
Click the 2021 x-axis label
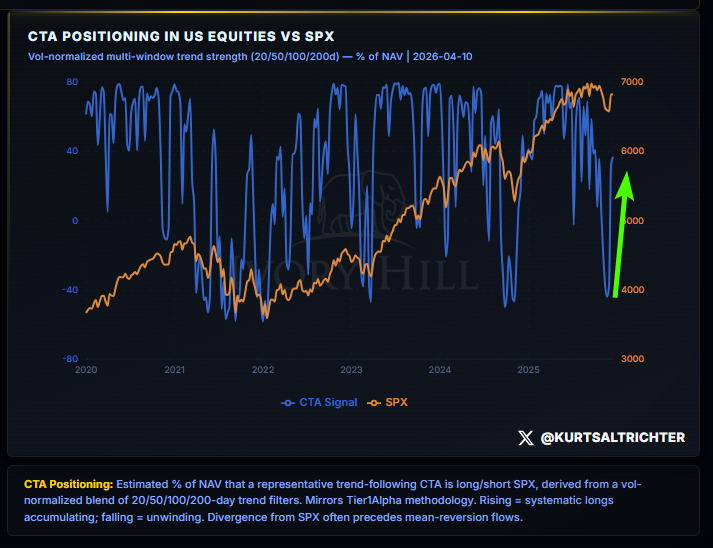175,370
